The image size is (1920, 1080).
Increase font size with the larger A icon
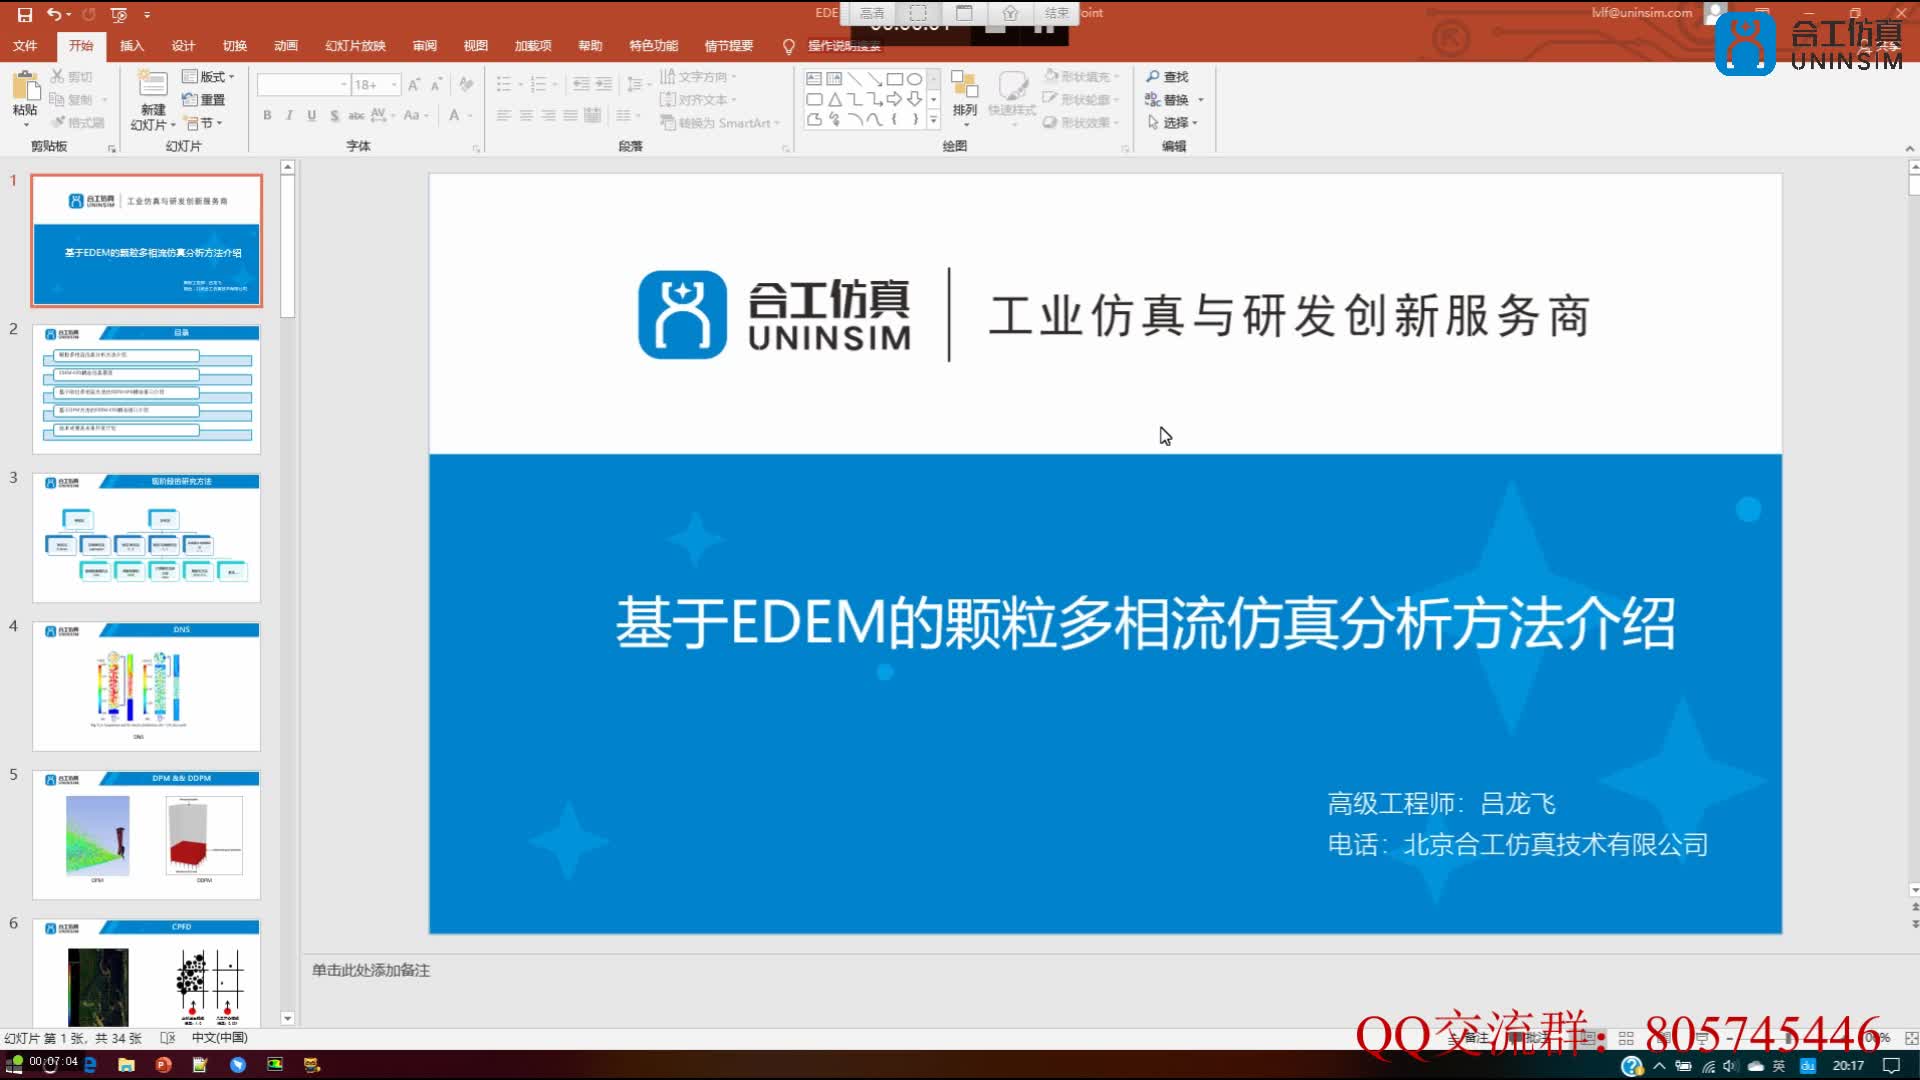coord(414,85)
